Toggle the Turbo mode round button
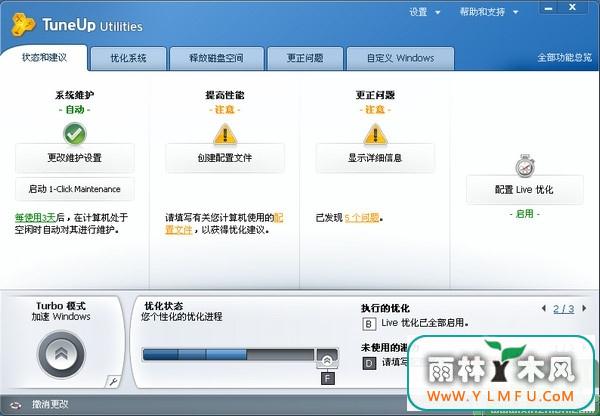This screenshot has width=600, height=416. [61, 354]
